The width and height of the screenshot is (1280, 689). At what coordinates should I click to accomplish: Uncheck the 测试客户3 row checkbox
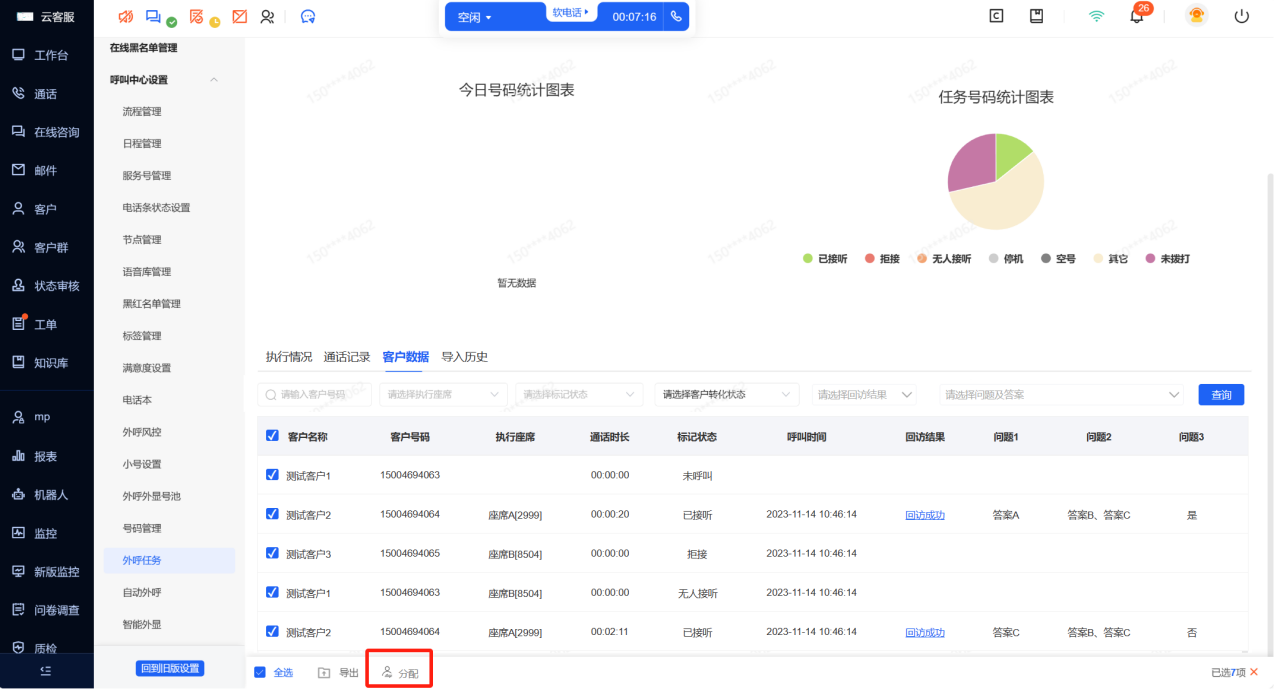point(272,553)
